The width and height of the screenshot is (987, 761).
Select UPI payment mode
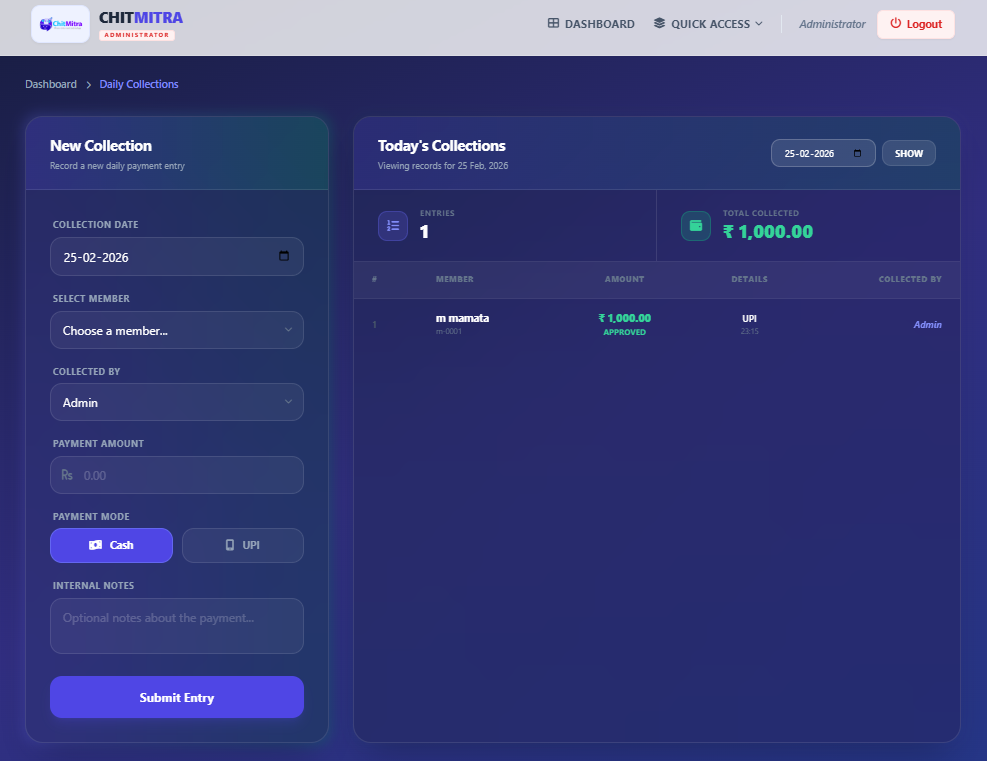pyautogui.click(x=242, y=545)
